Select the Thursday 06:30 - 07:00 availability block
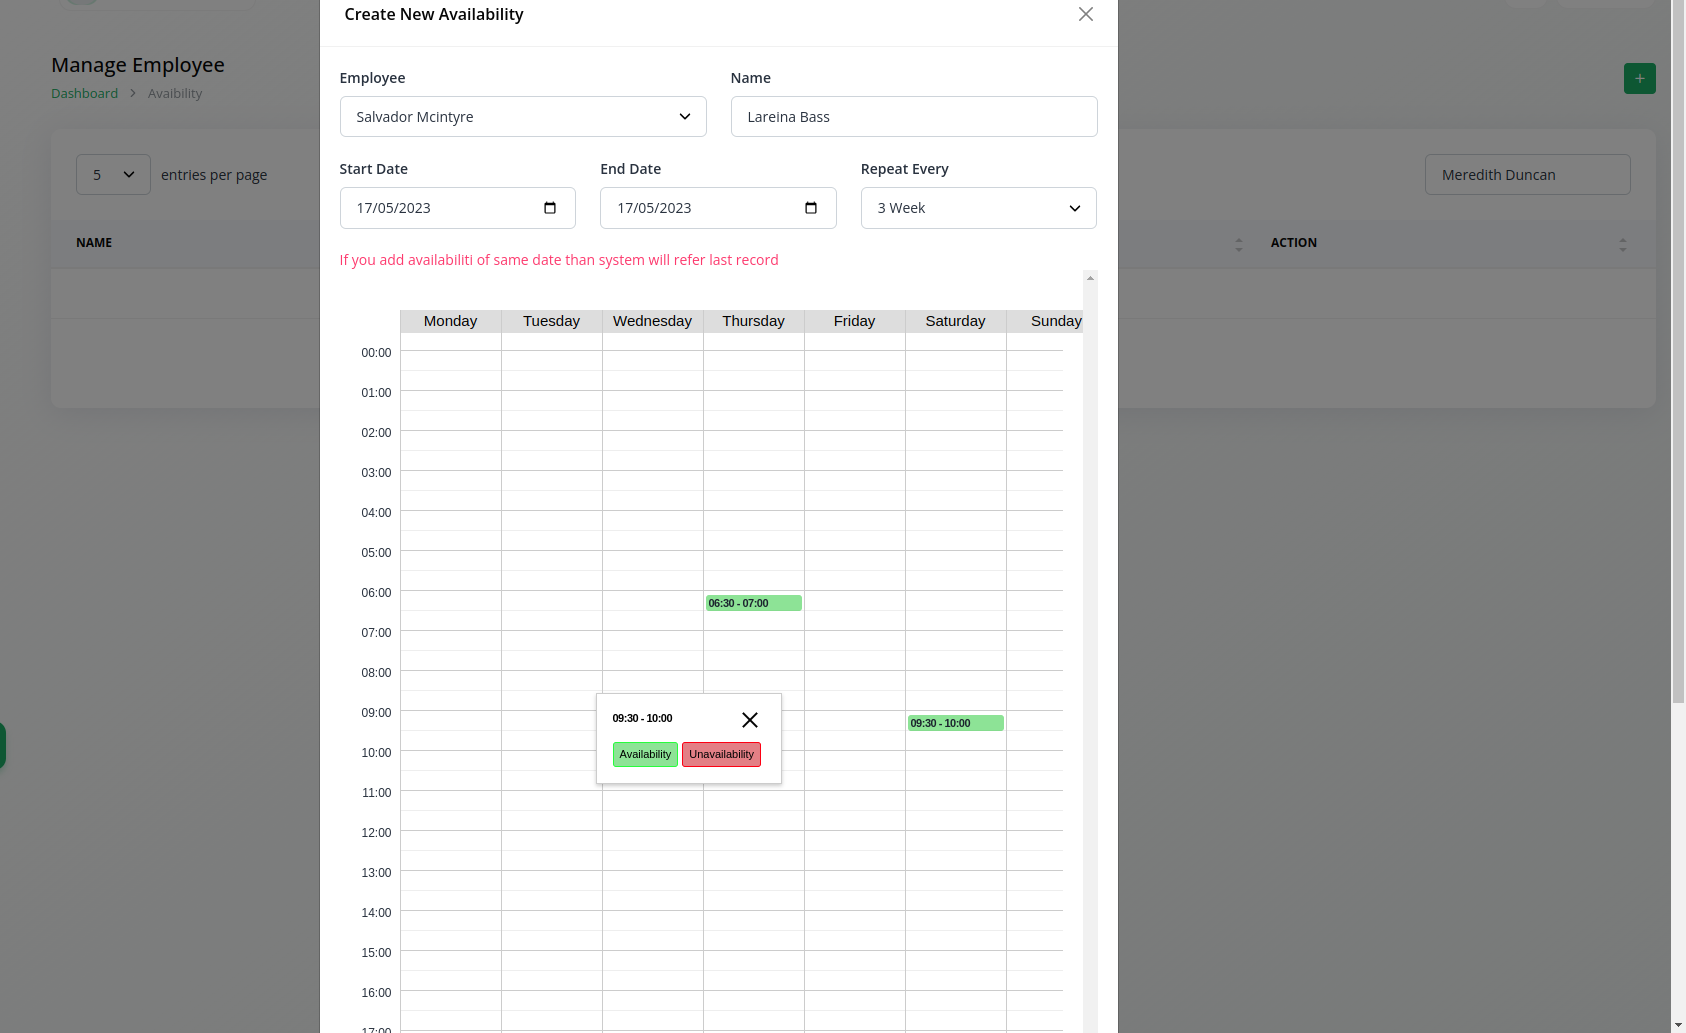 [x=753, y=603]
